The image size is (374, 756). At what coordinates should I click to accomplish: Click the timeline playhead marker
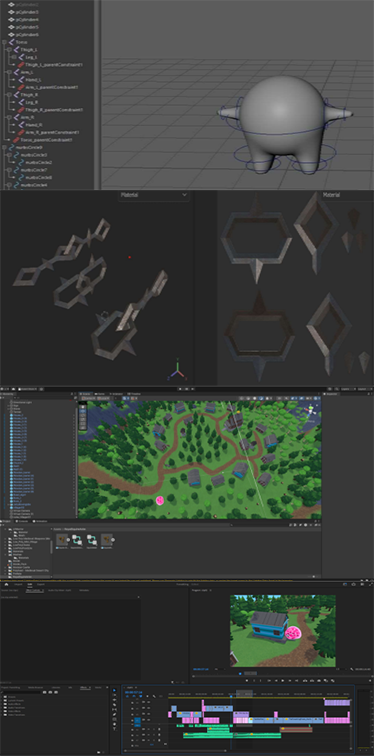coord(231,696)
